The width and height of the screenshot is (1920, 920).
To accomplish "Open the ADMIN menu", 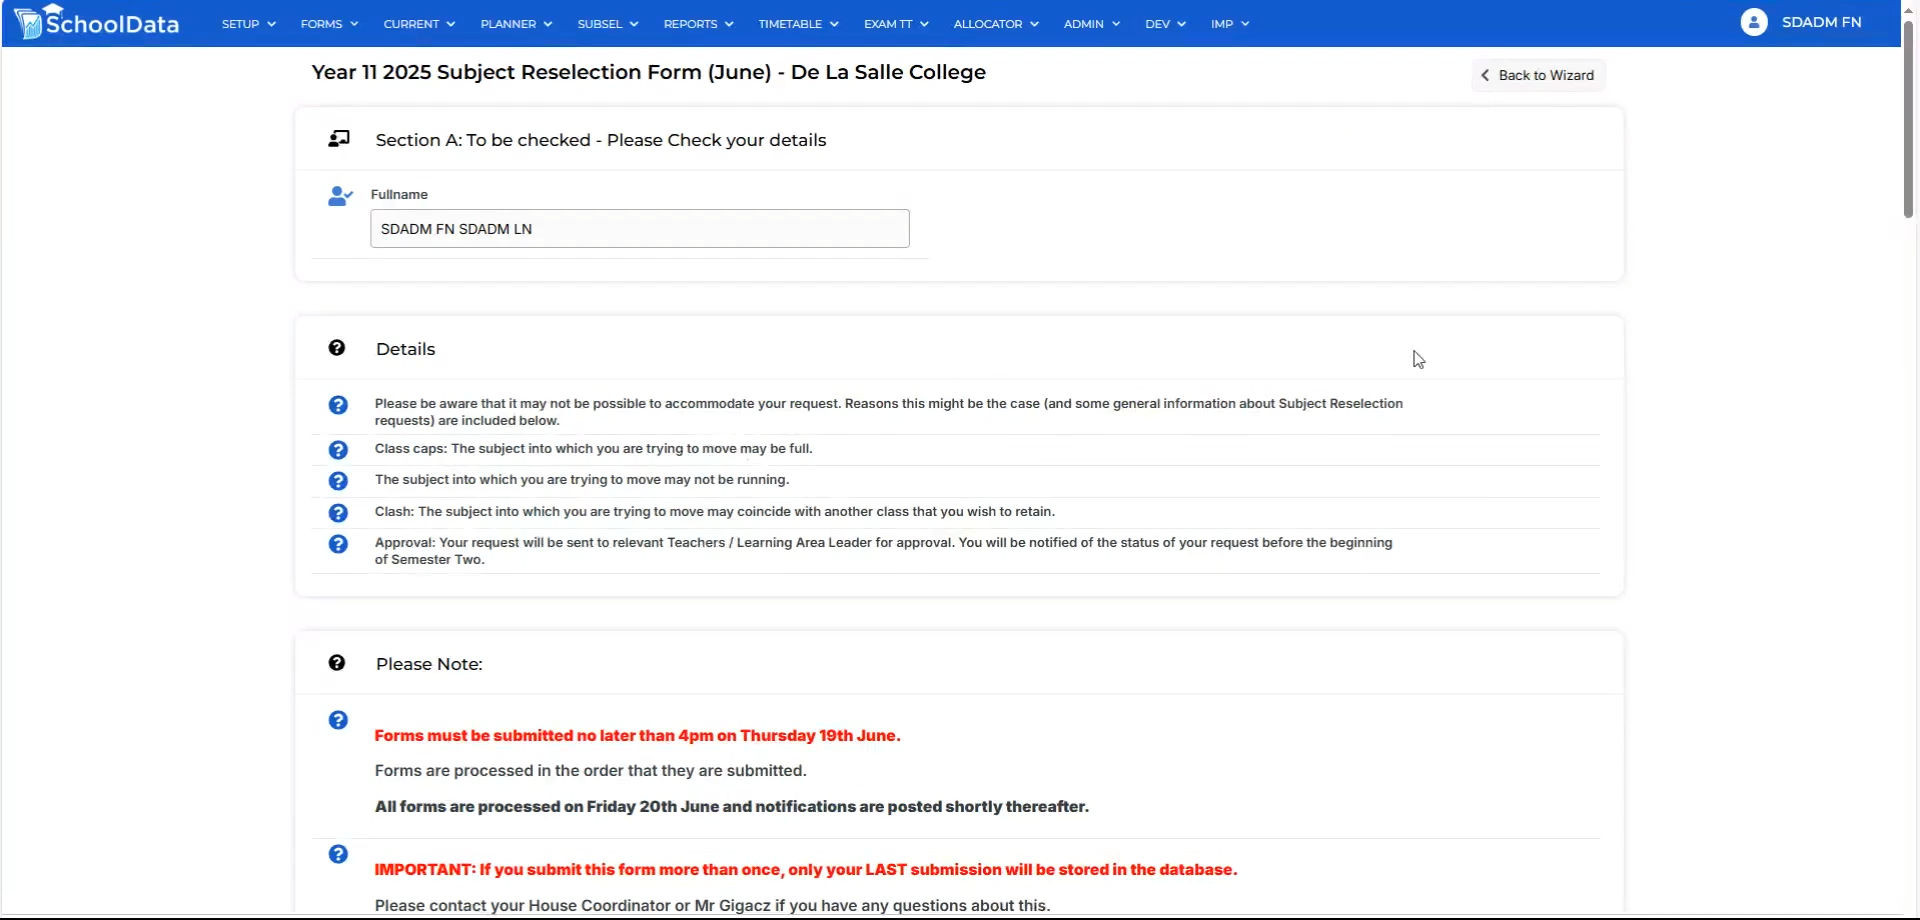I will pos(1092,24).
